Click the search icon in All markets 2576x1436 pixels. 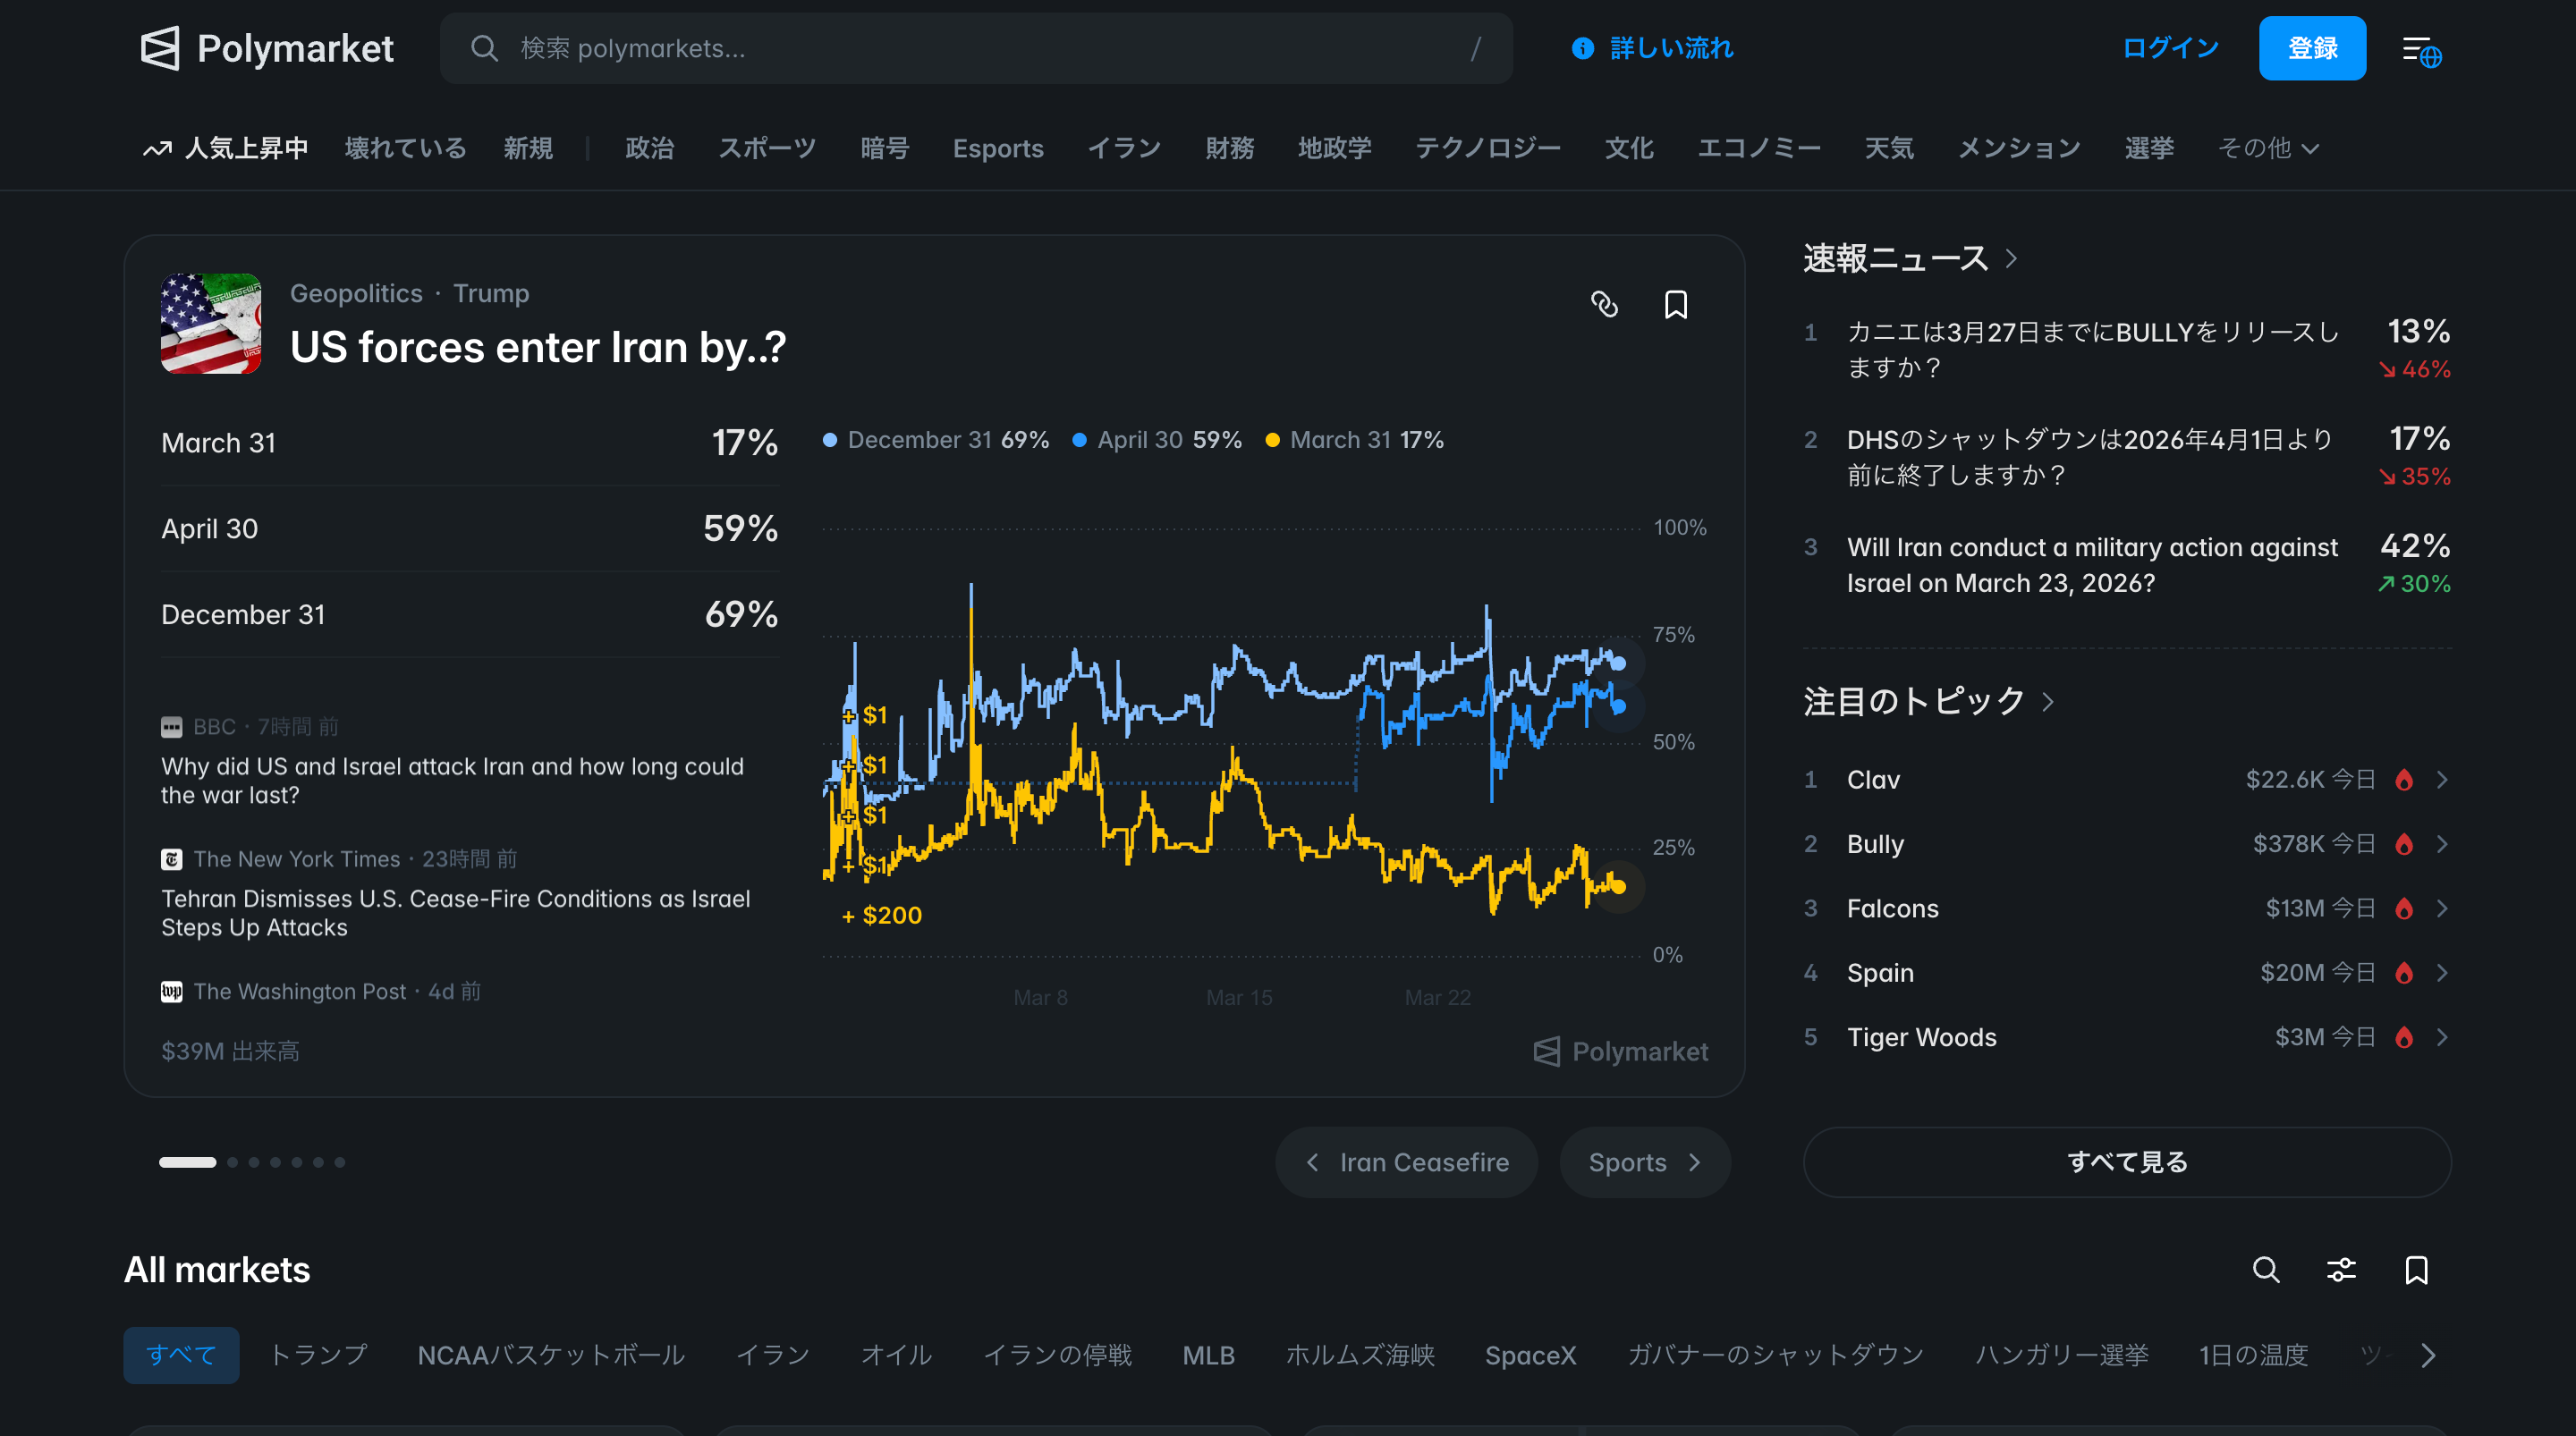(2265, 1269)
